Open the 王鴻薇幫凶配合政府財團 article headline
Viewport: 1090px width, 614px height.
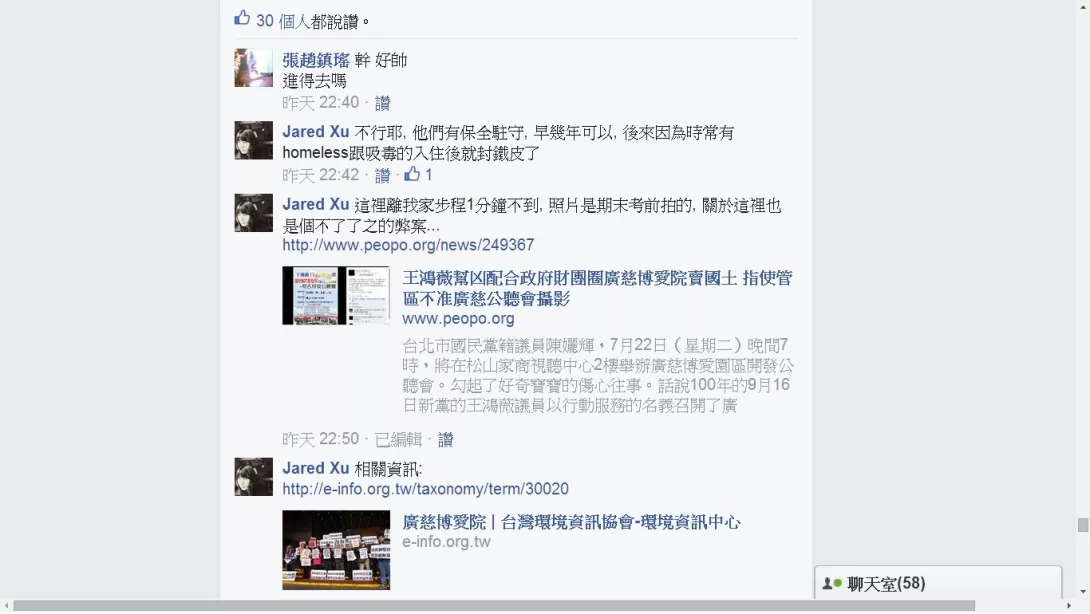point(597,289)
